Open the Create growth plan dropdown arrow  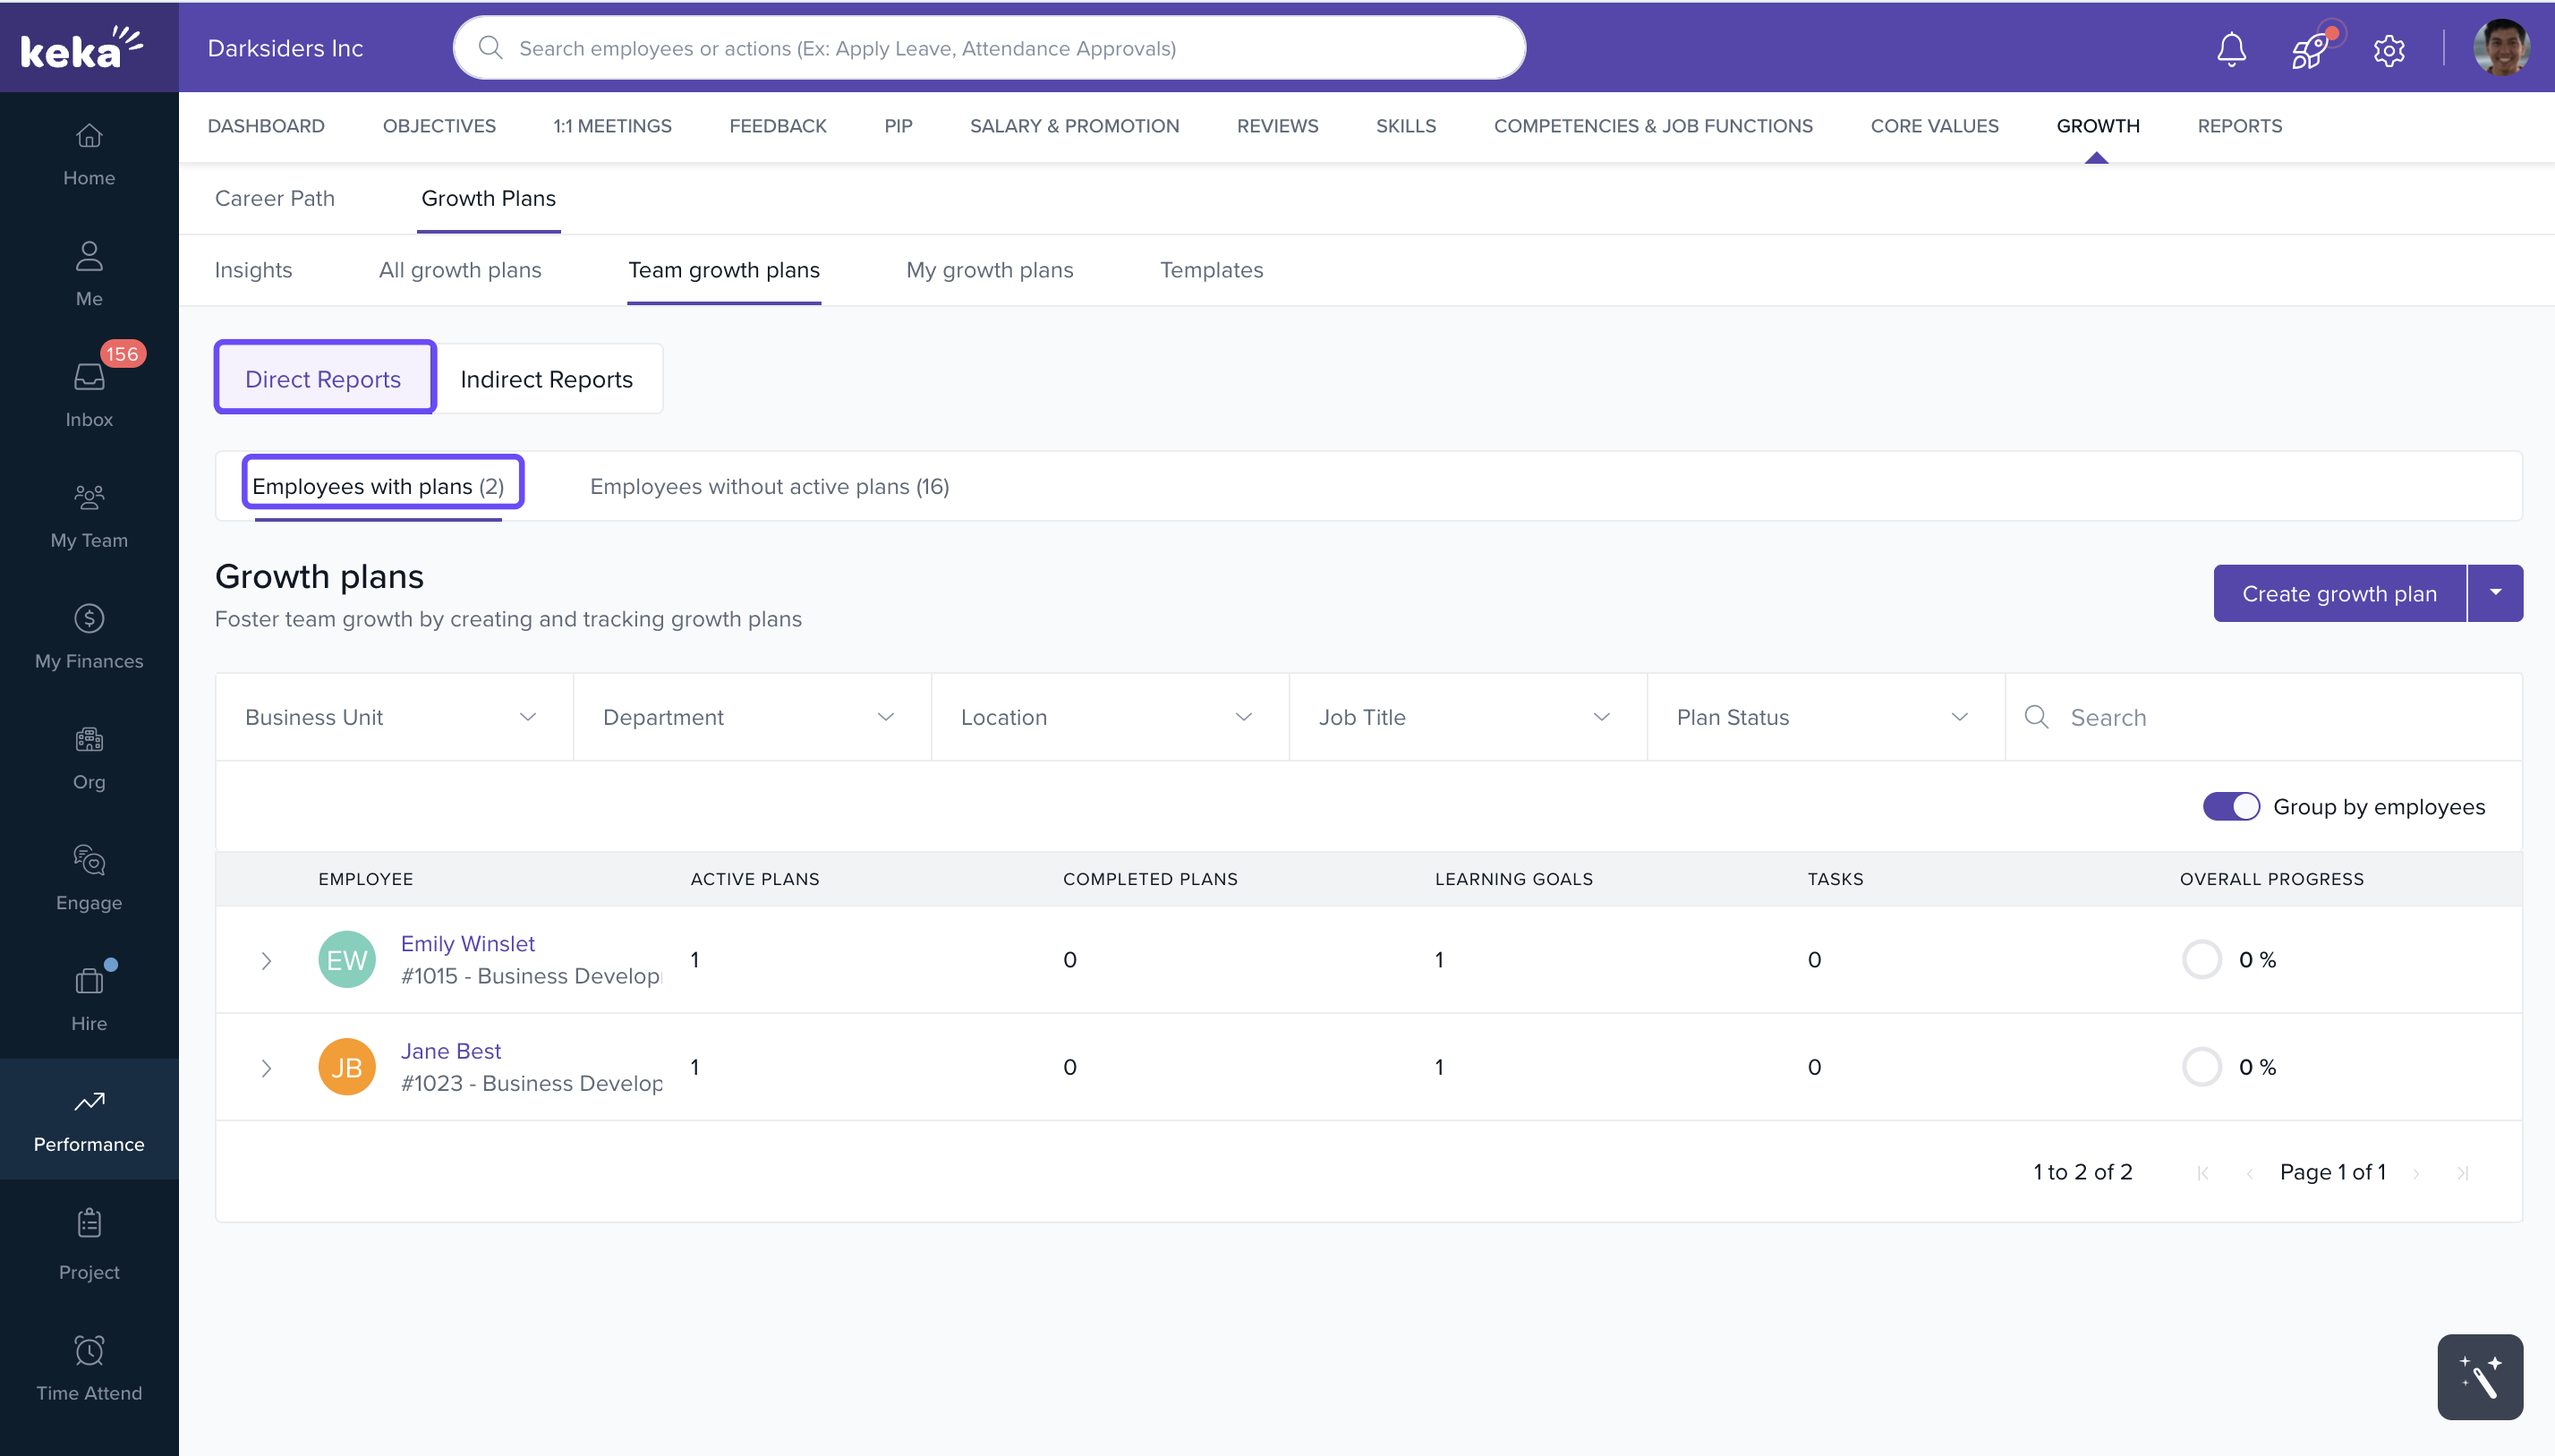(2495, 593)
